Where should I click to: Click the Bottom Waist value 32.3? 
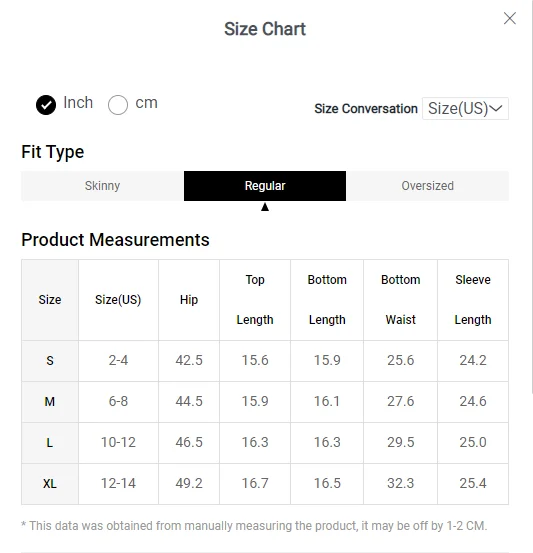400,483
